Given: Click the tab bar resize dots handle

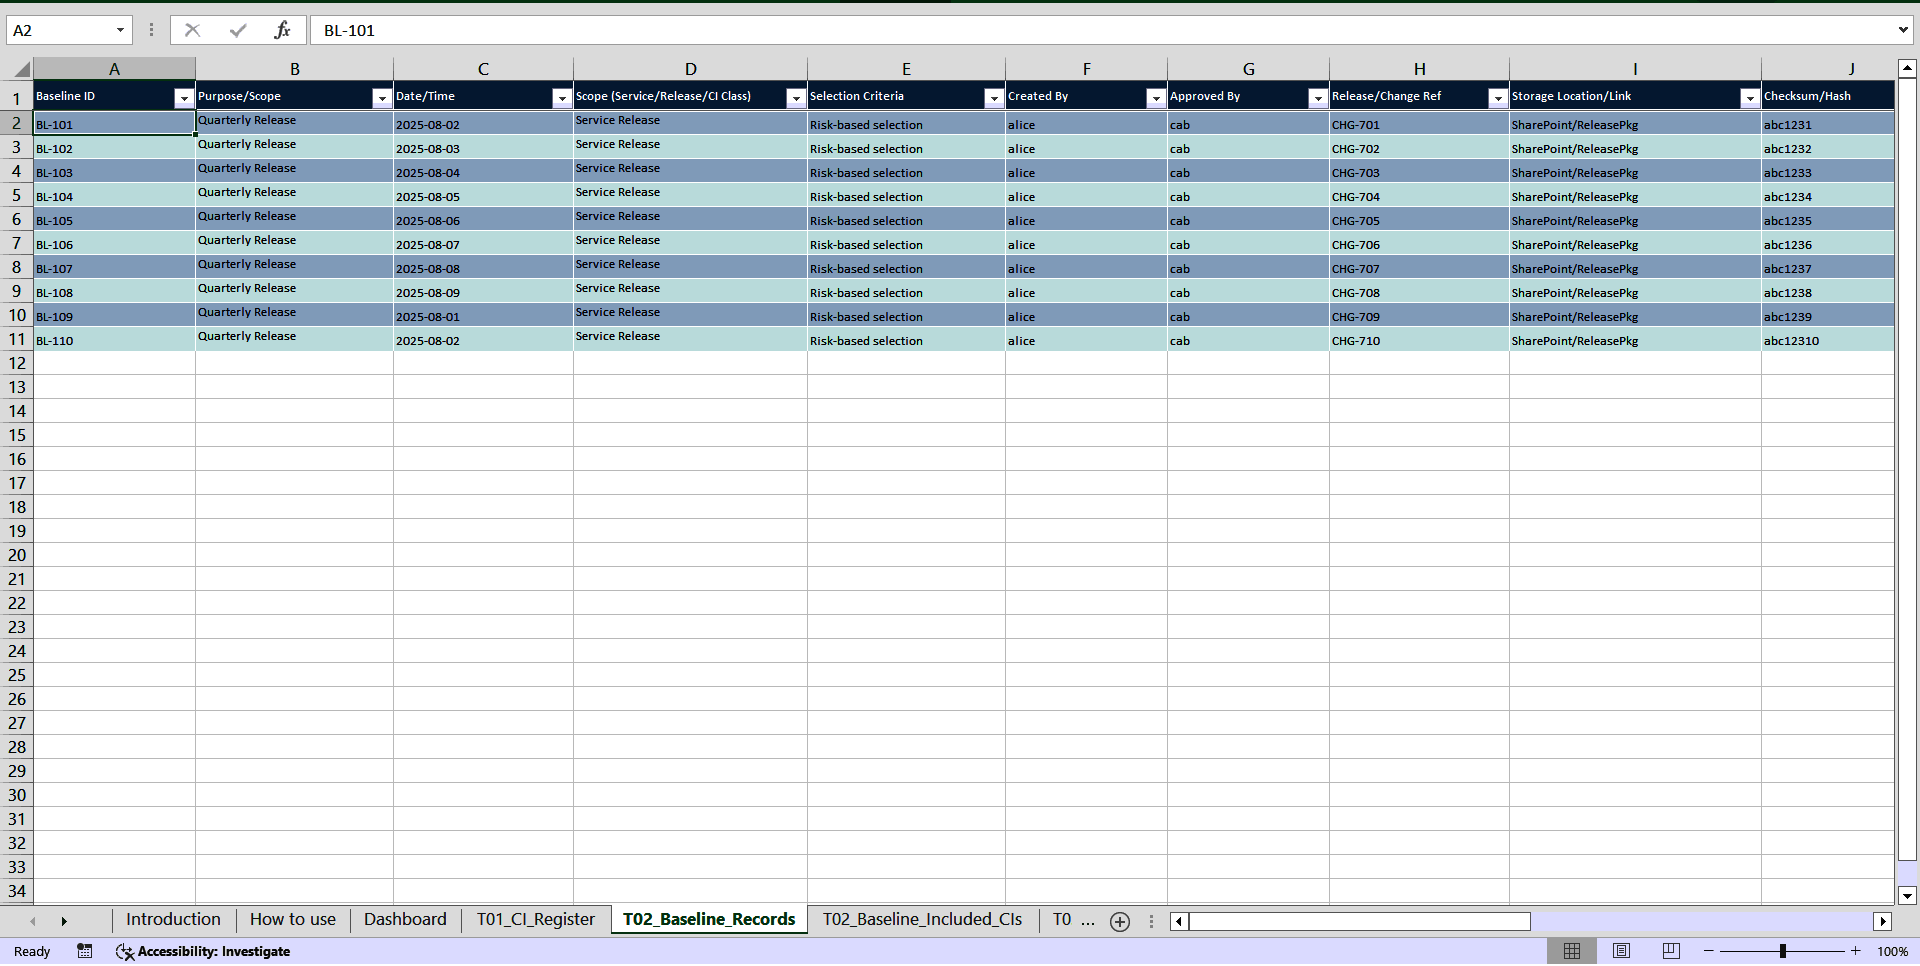Looking at the screenshot, I should (x=1151, y=921).
